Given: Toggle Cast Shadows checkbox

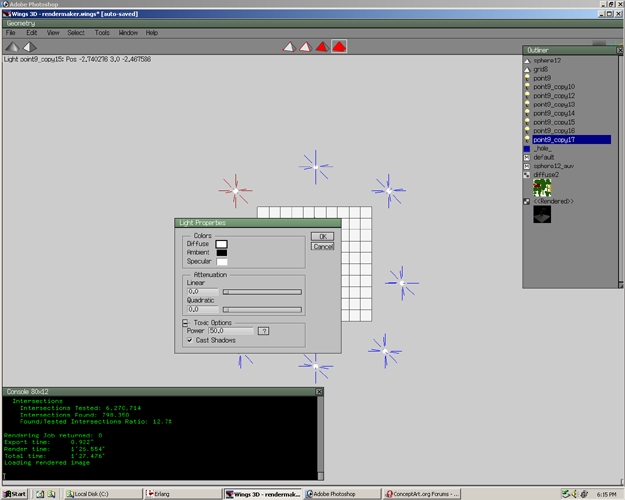Looking at the screenshot, I should pyautogui.click(x=190, y=340).
